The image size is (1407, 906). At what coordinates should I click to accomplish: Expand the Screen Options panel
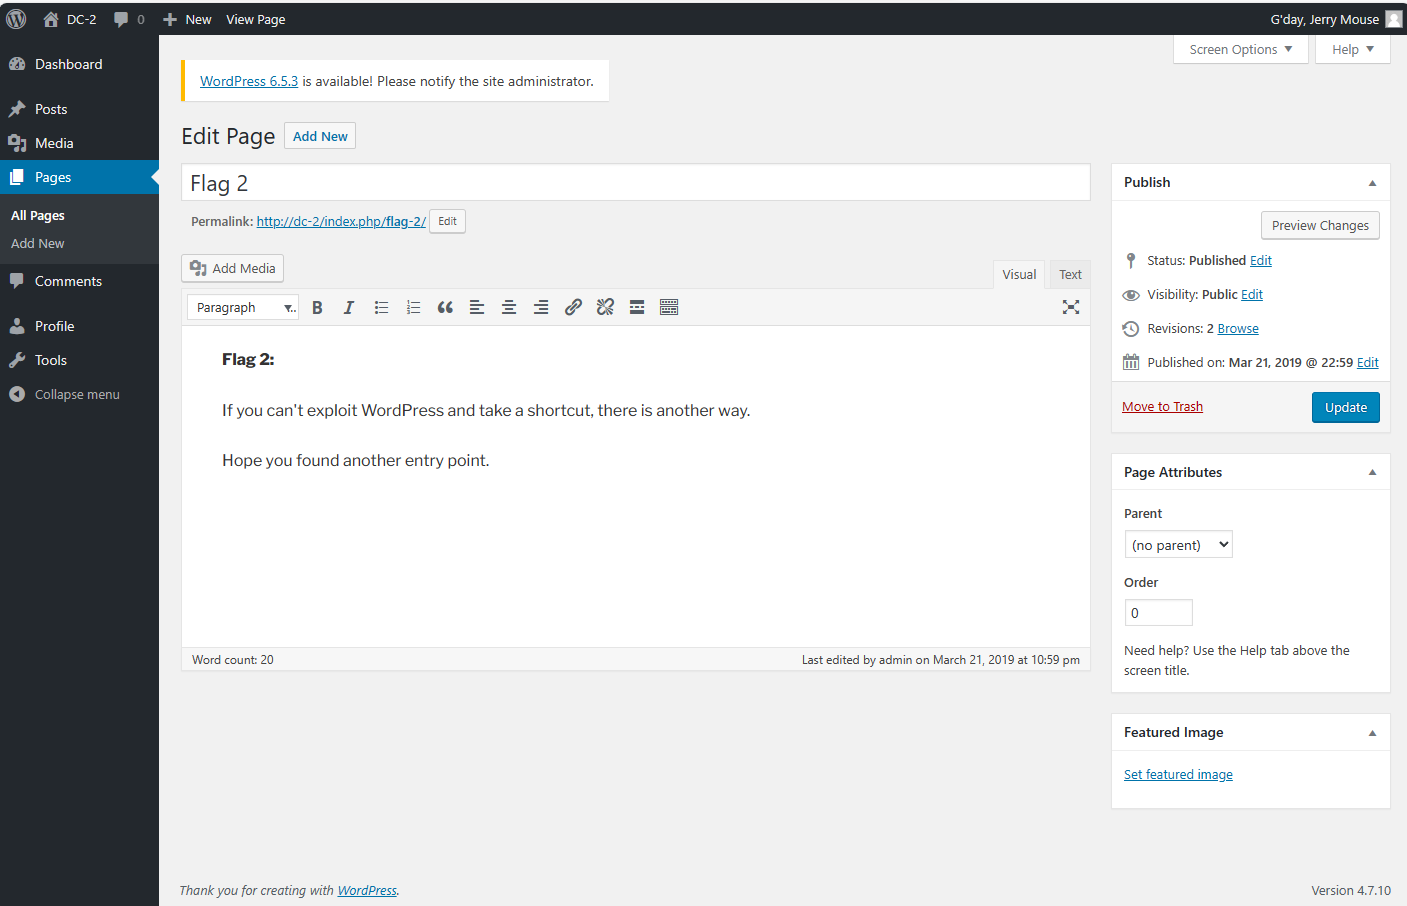point(1241,49)
